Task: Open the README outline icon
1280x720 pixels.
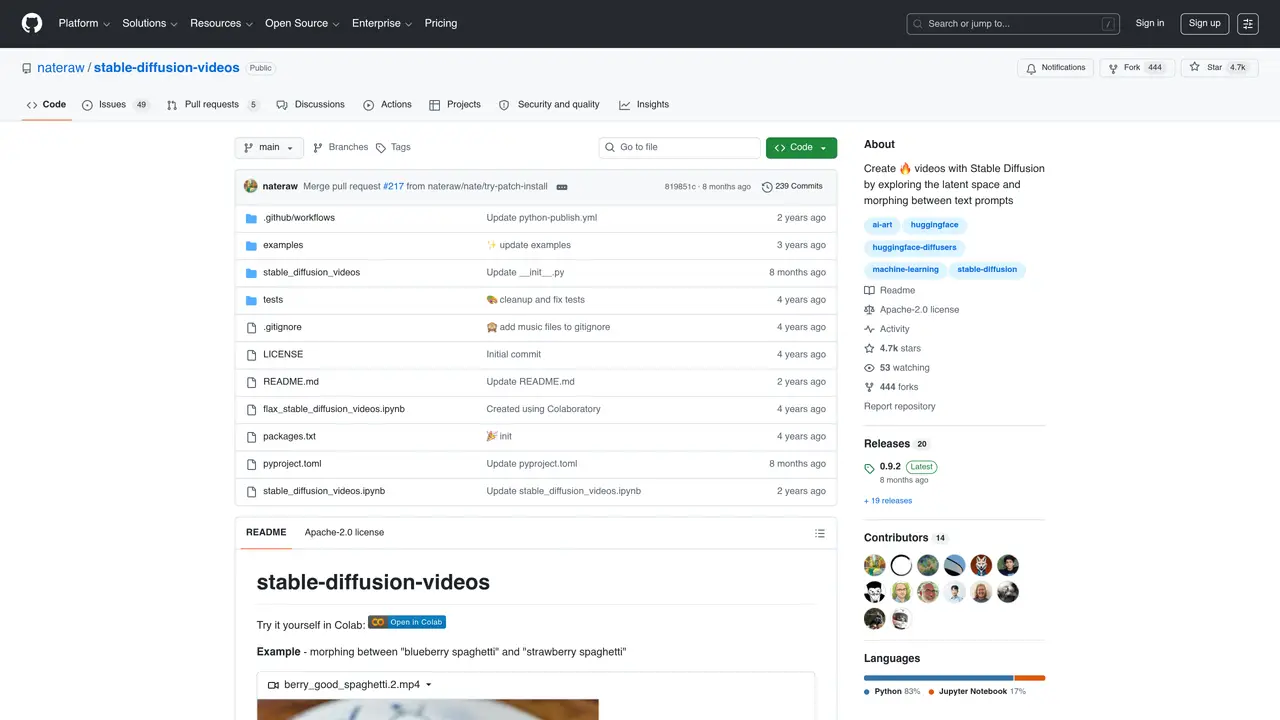Action: (820, 533)
